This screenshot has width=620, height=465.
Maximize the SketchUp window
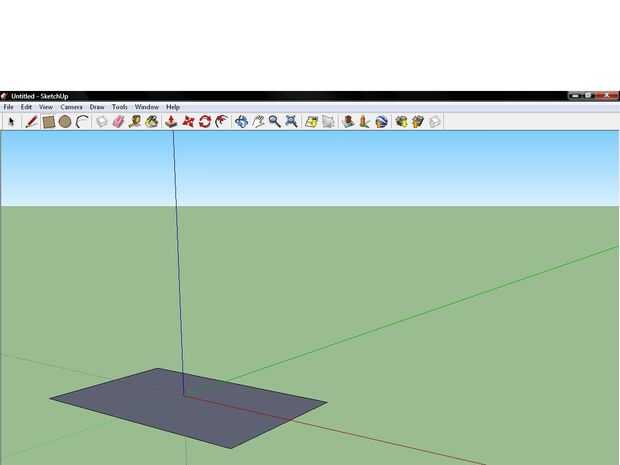pyautogui.click(x=588, y=96)
